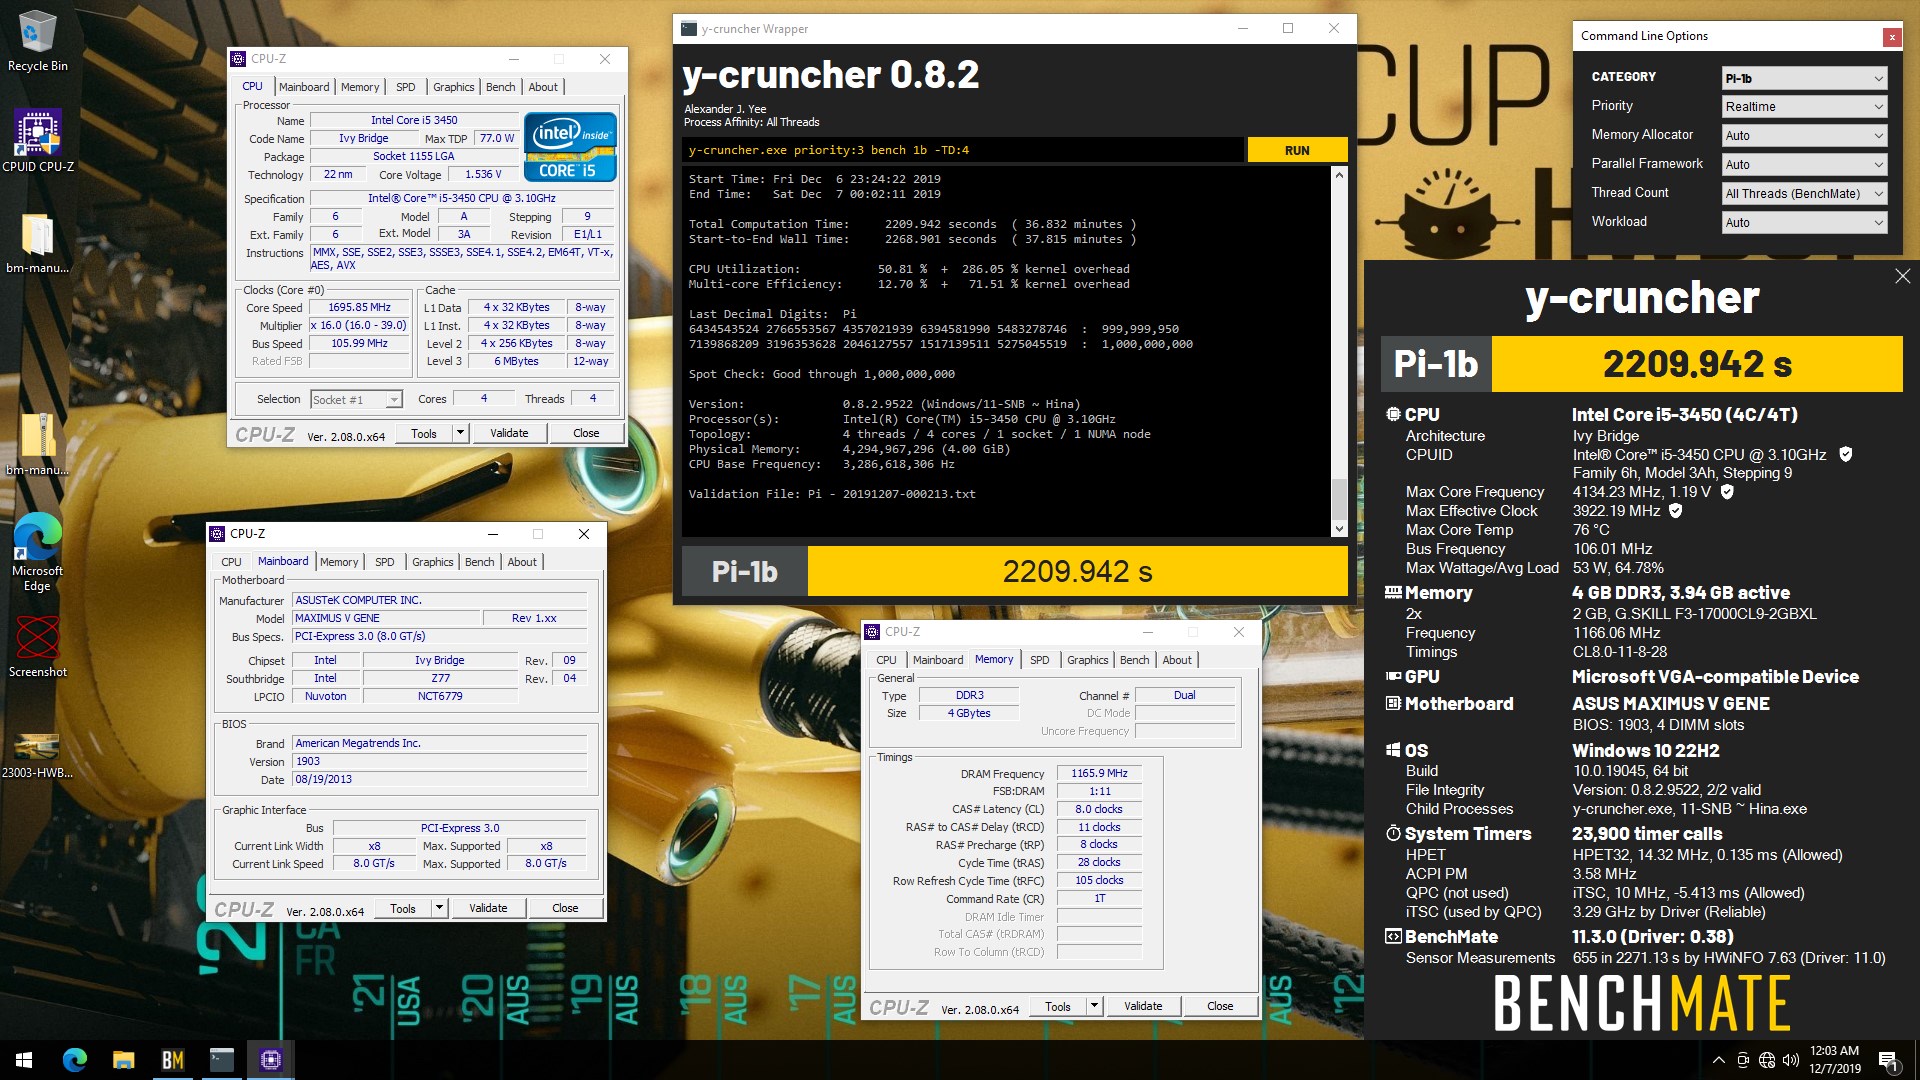Close the Command Line Options panel
The height and width of the screenshot is (1080, 1920).
[x=1891, y=37]
